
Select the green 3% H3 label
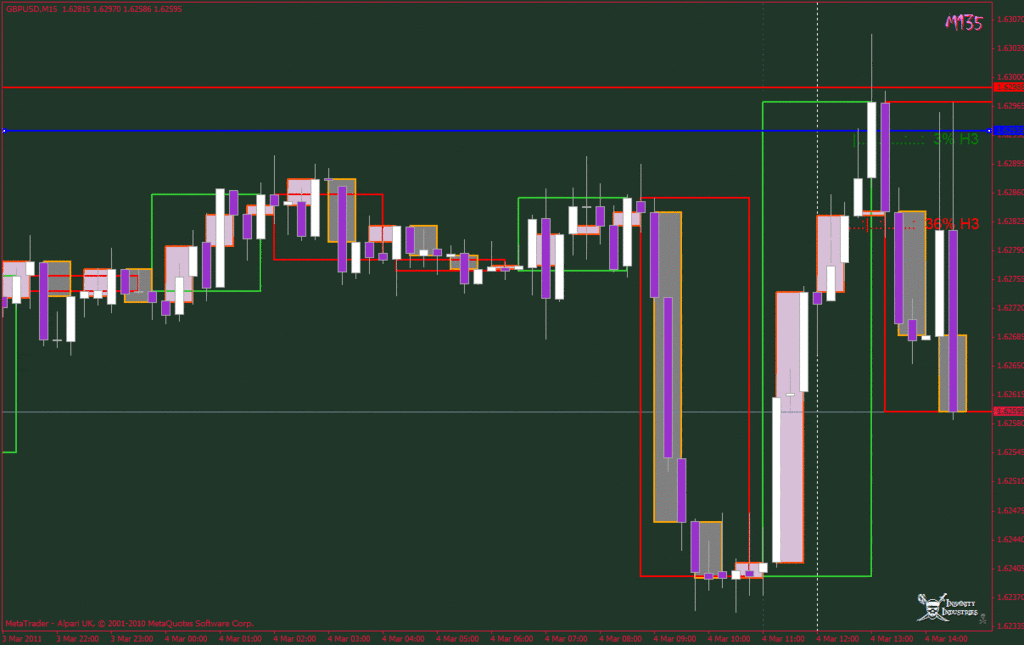coord(955,139)
